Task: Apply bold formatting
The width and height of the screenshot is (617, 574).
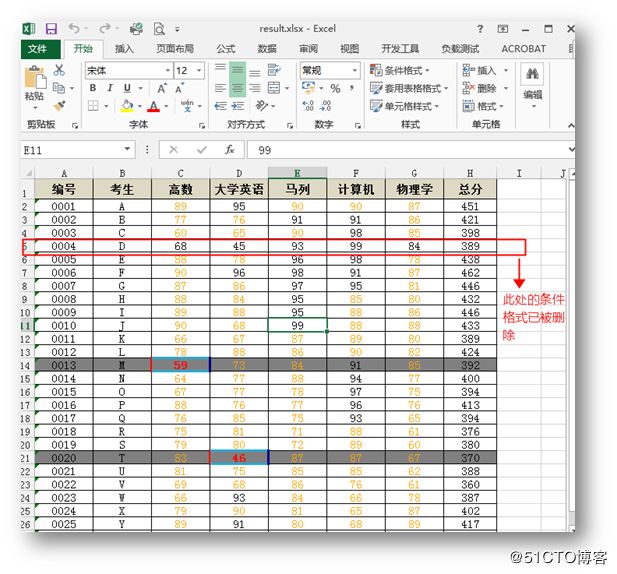Action: click(93, 88)
